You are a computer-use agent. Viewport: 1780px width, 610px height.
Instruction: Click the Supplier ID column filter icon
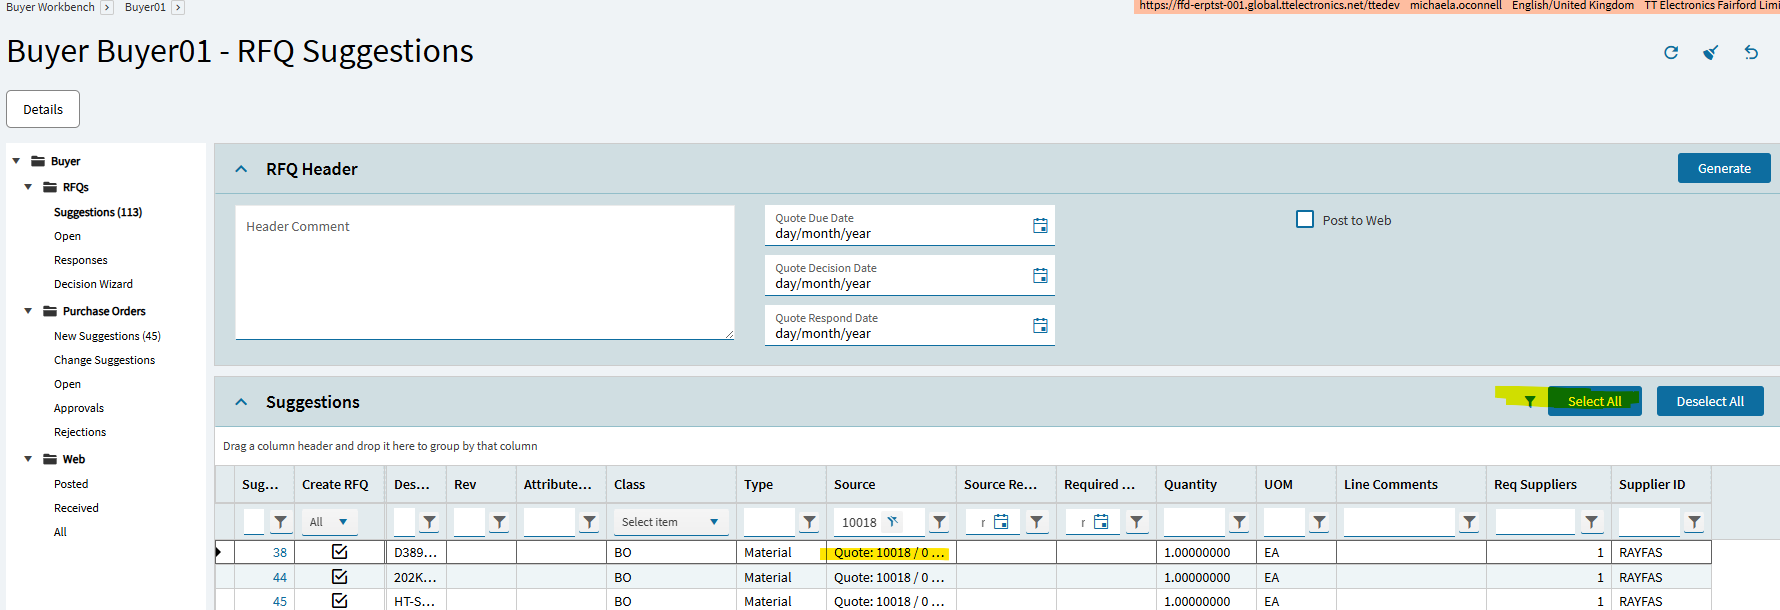click(x=1695, y=522)
